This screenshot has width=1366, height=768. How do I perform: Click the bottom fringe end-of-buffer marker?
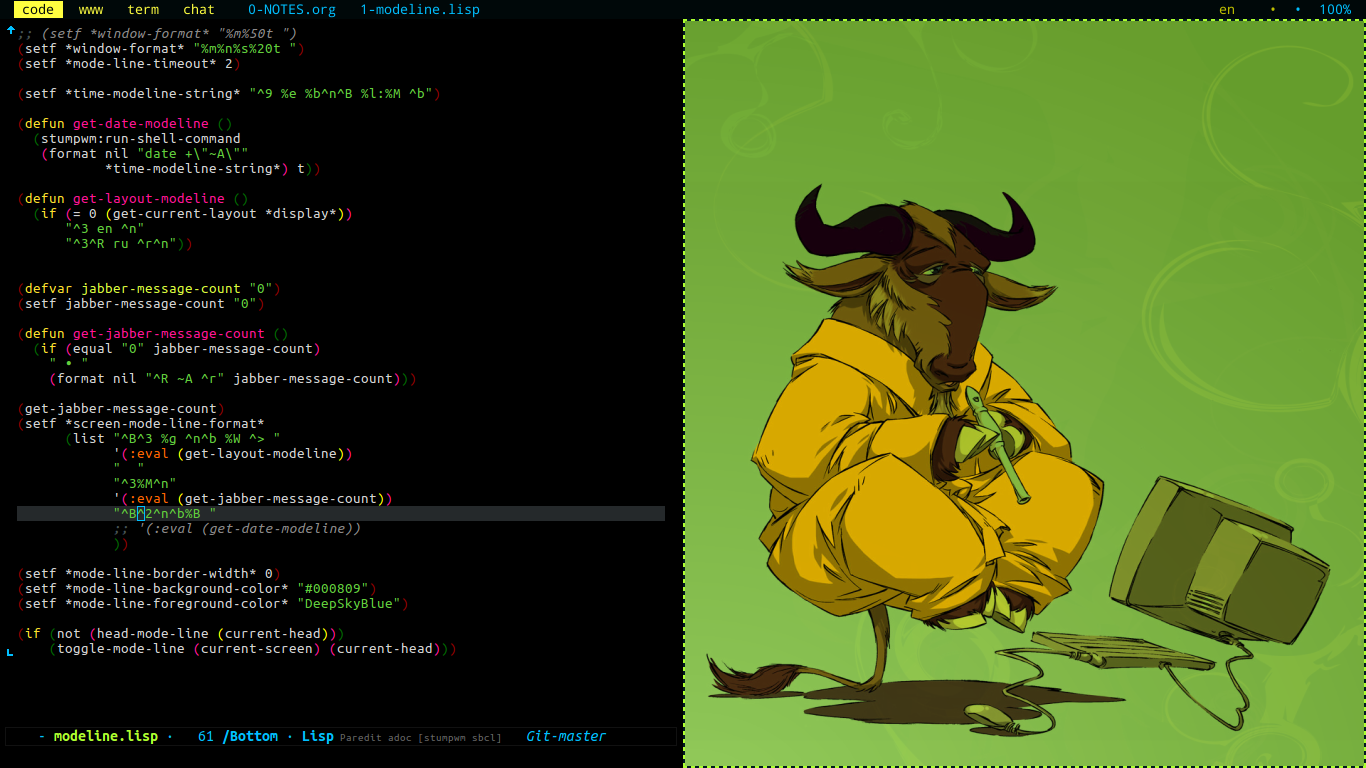pos(10,652)
